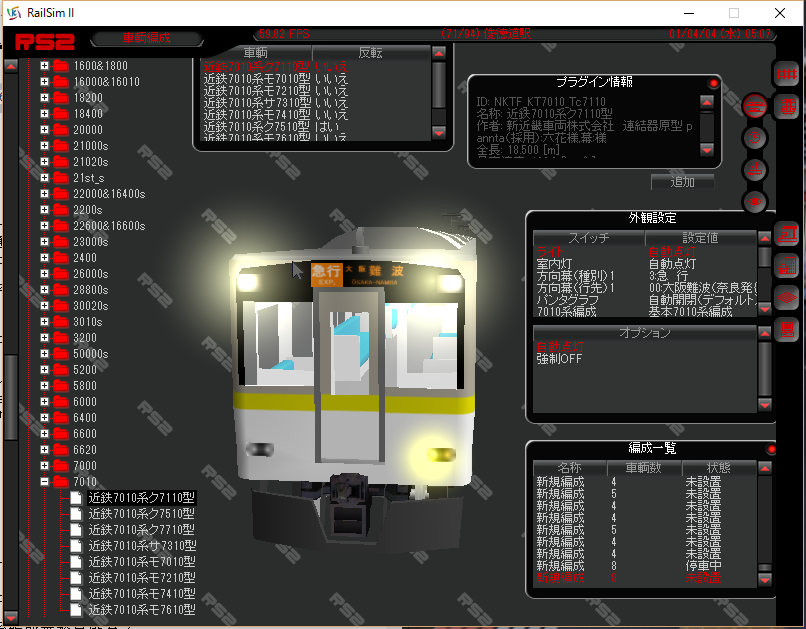The width and height of the screenshot is (806, 629).
Task: Click the train formation round icon
Action: [x=755, y=106]
